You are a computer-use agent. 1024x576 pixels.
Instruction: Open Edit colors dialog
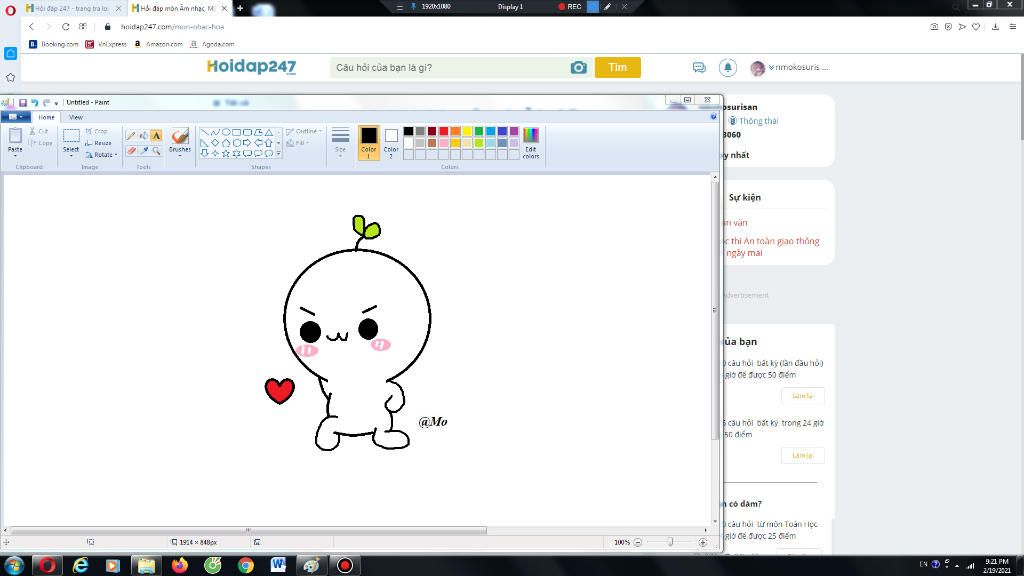coord(531,143)
